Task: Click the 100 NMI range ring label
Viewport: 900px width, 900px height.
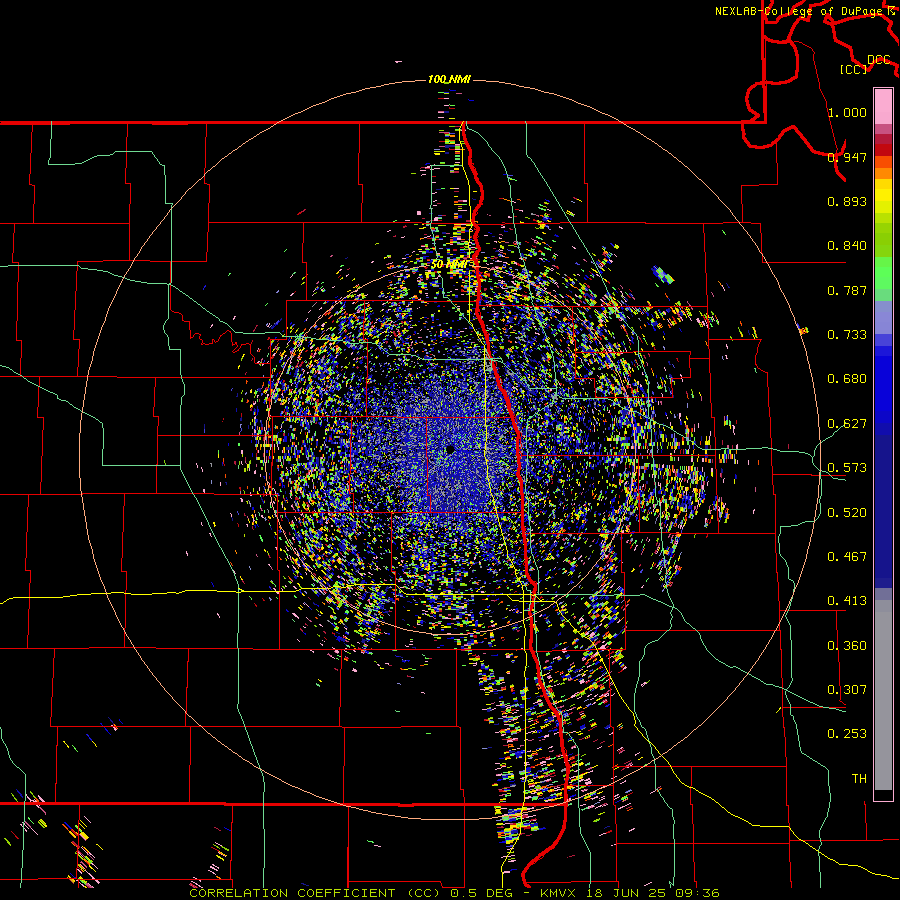Action: tap(449, 79)
